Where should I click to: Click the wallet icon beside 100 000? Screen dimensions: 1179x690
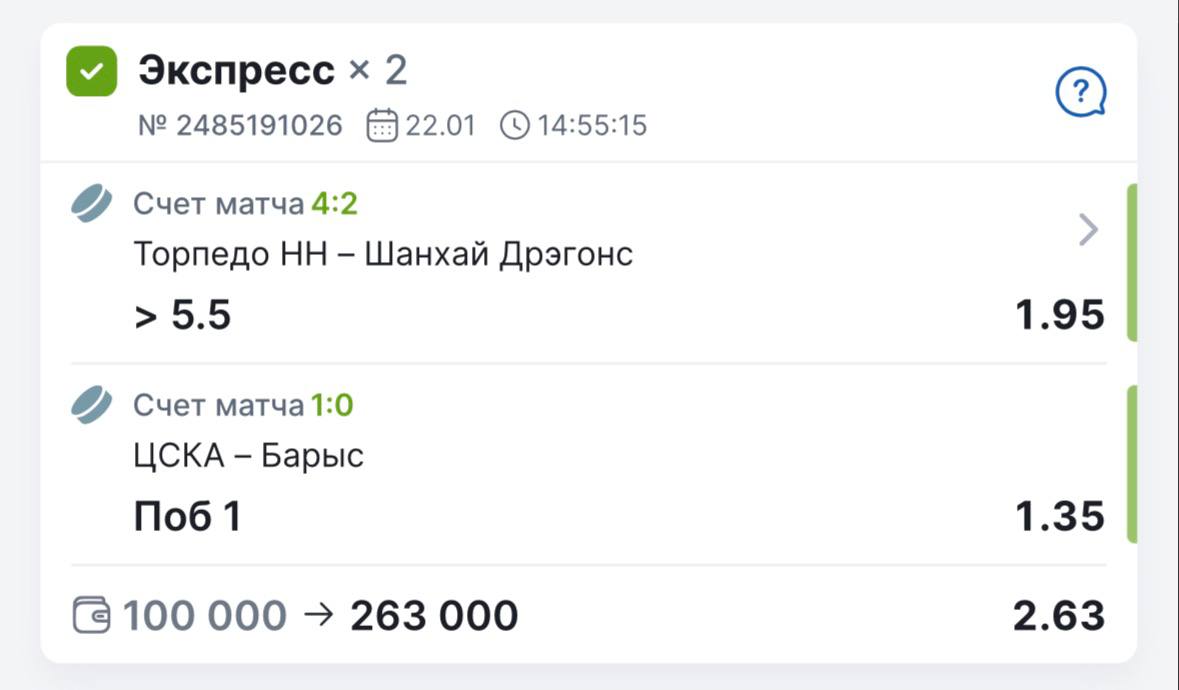92,615
